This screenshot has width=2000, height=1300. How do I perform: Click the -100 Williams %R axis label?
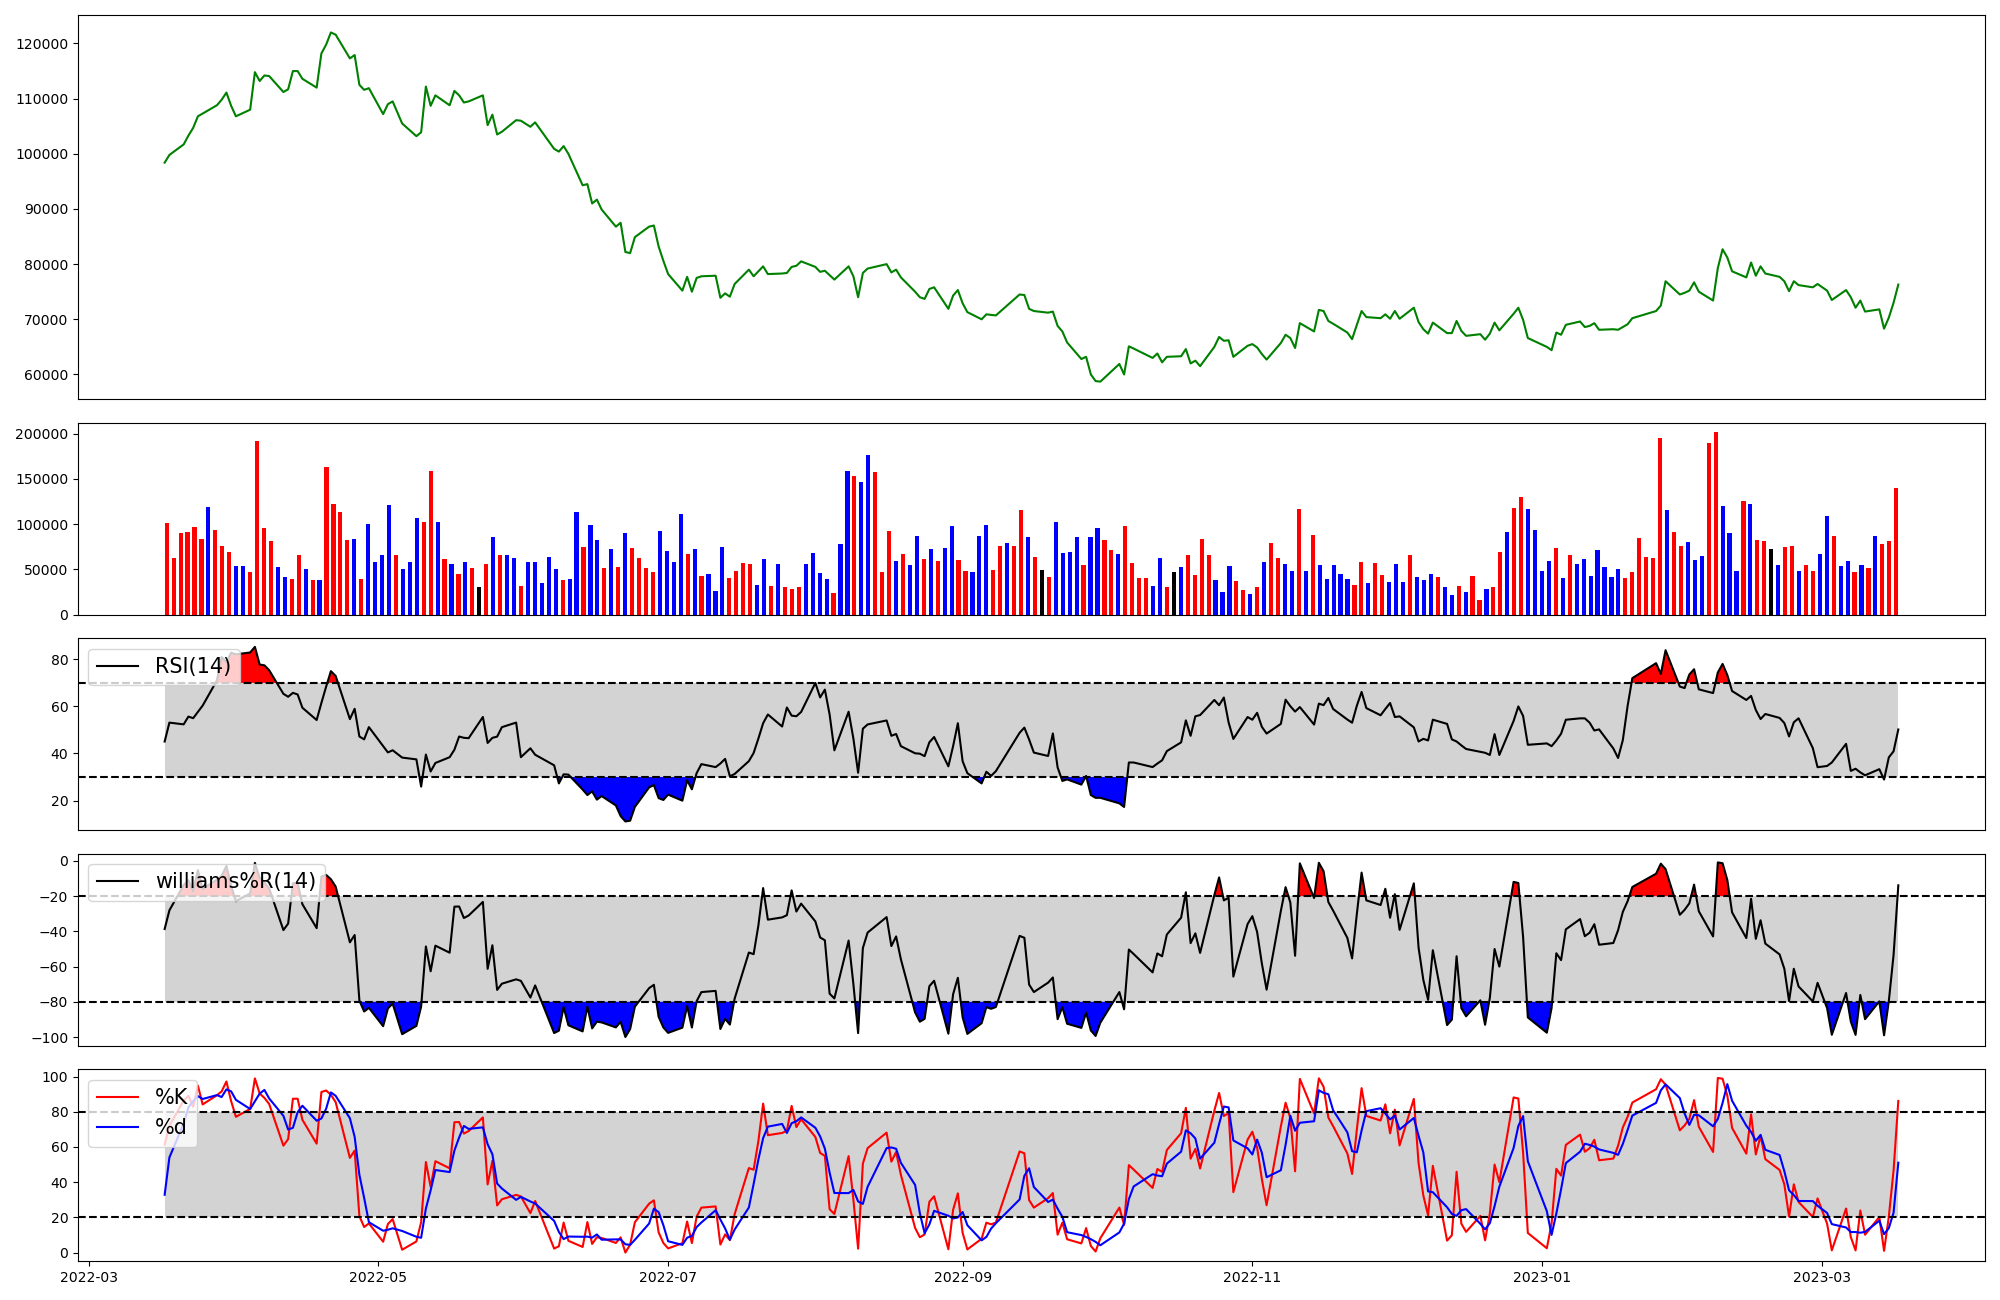click(49, 1038)
